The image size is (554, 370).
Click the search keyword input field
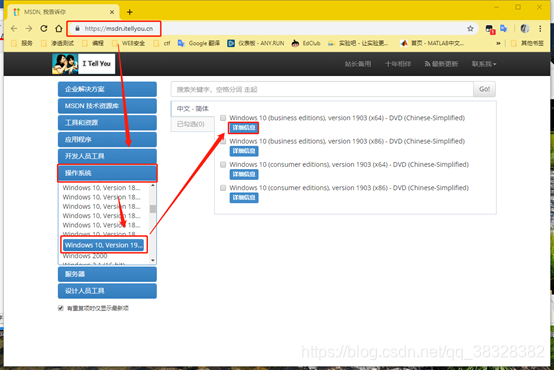[x=322, y=89]
